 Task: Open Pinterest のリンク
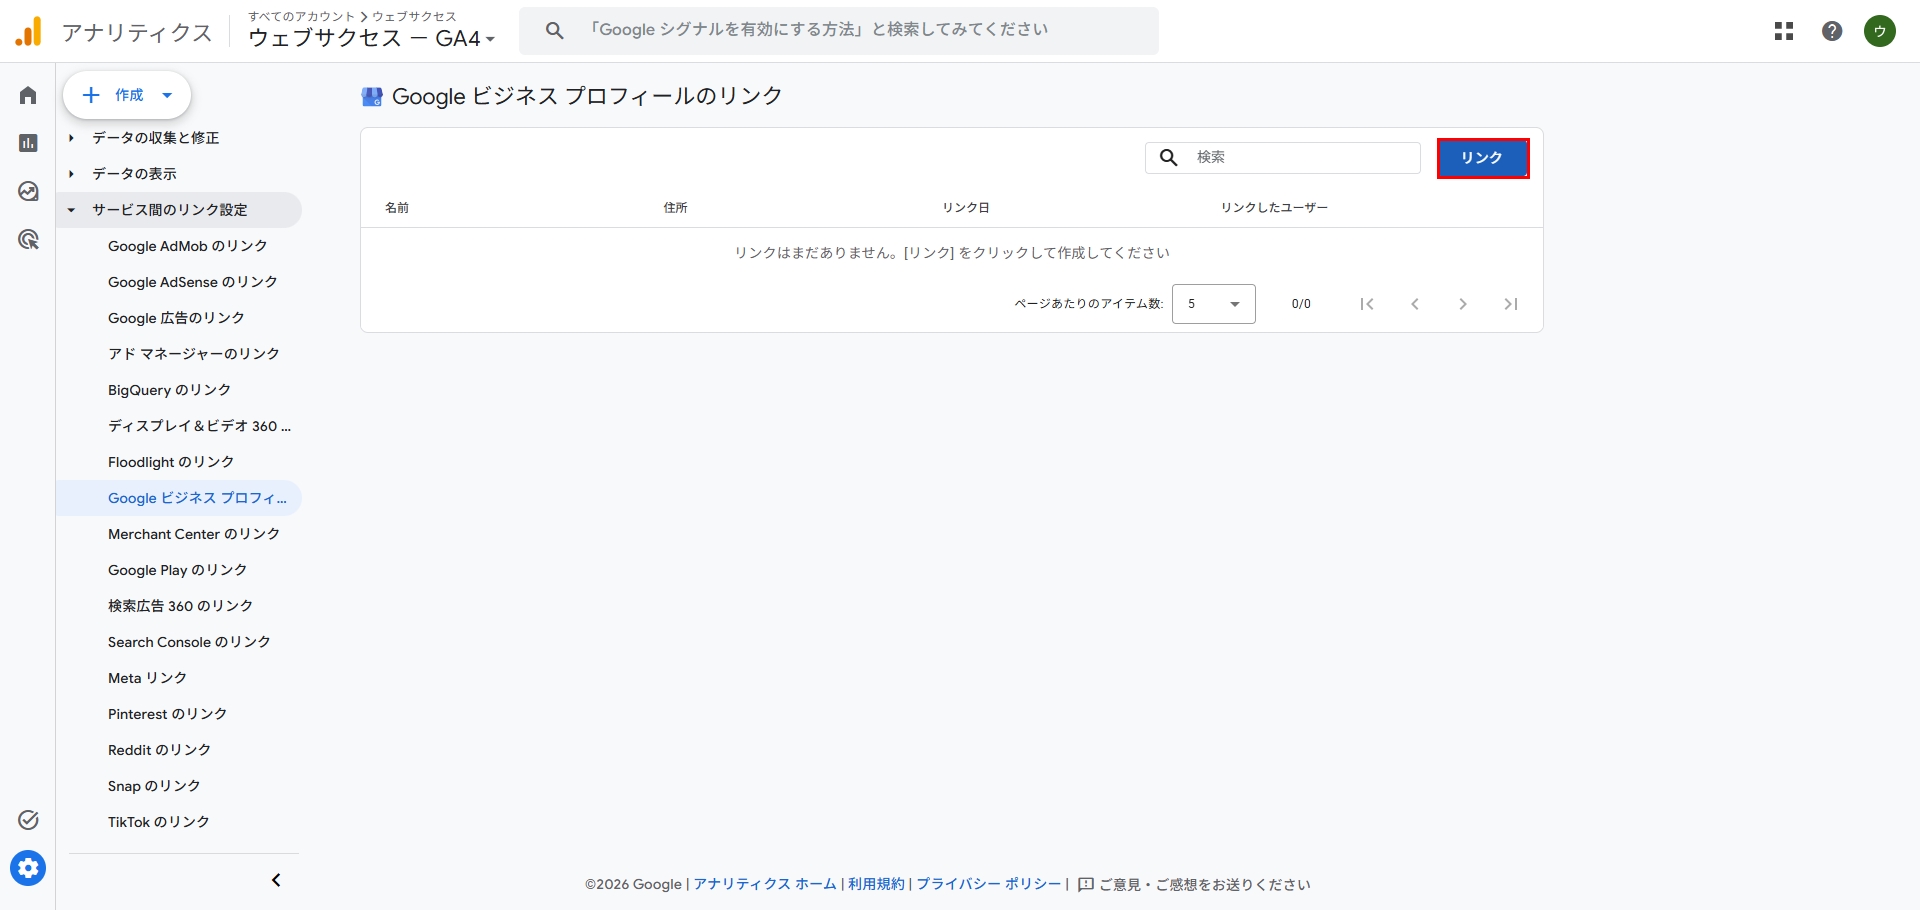(x=168, y=714)
